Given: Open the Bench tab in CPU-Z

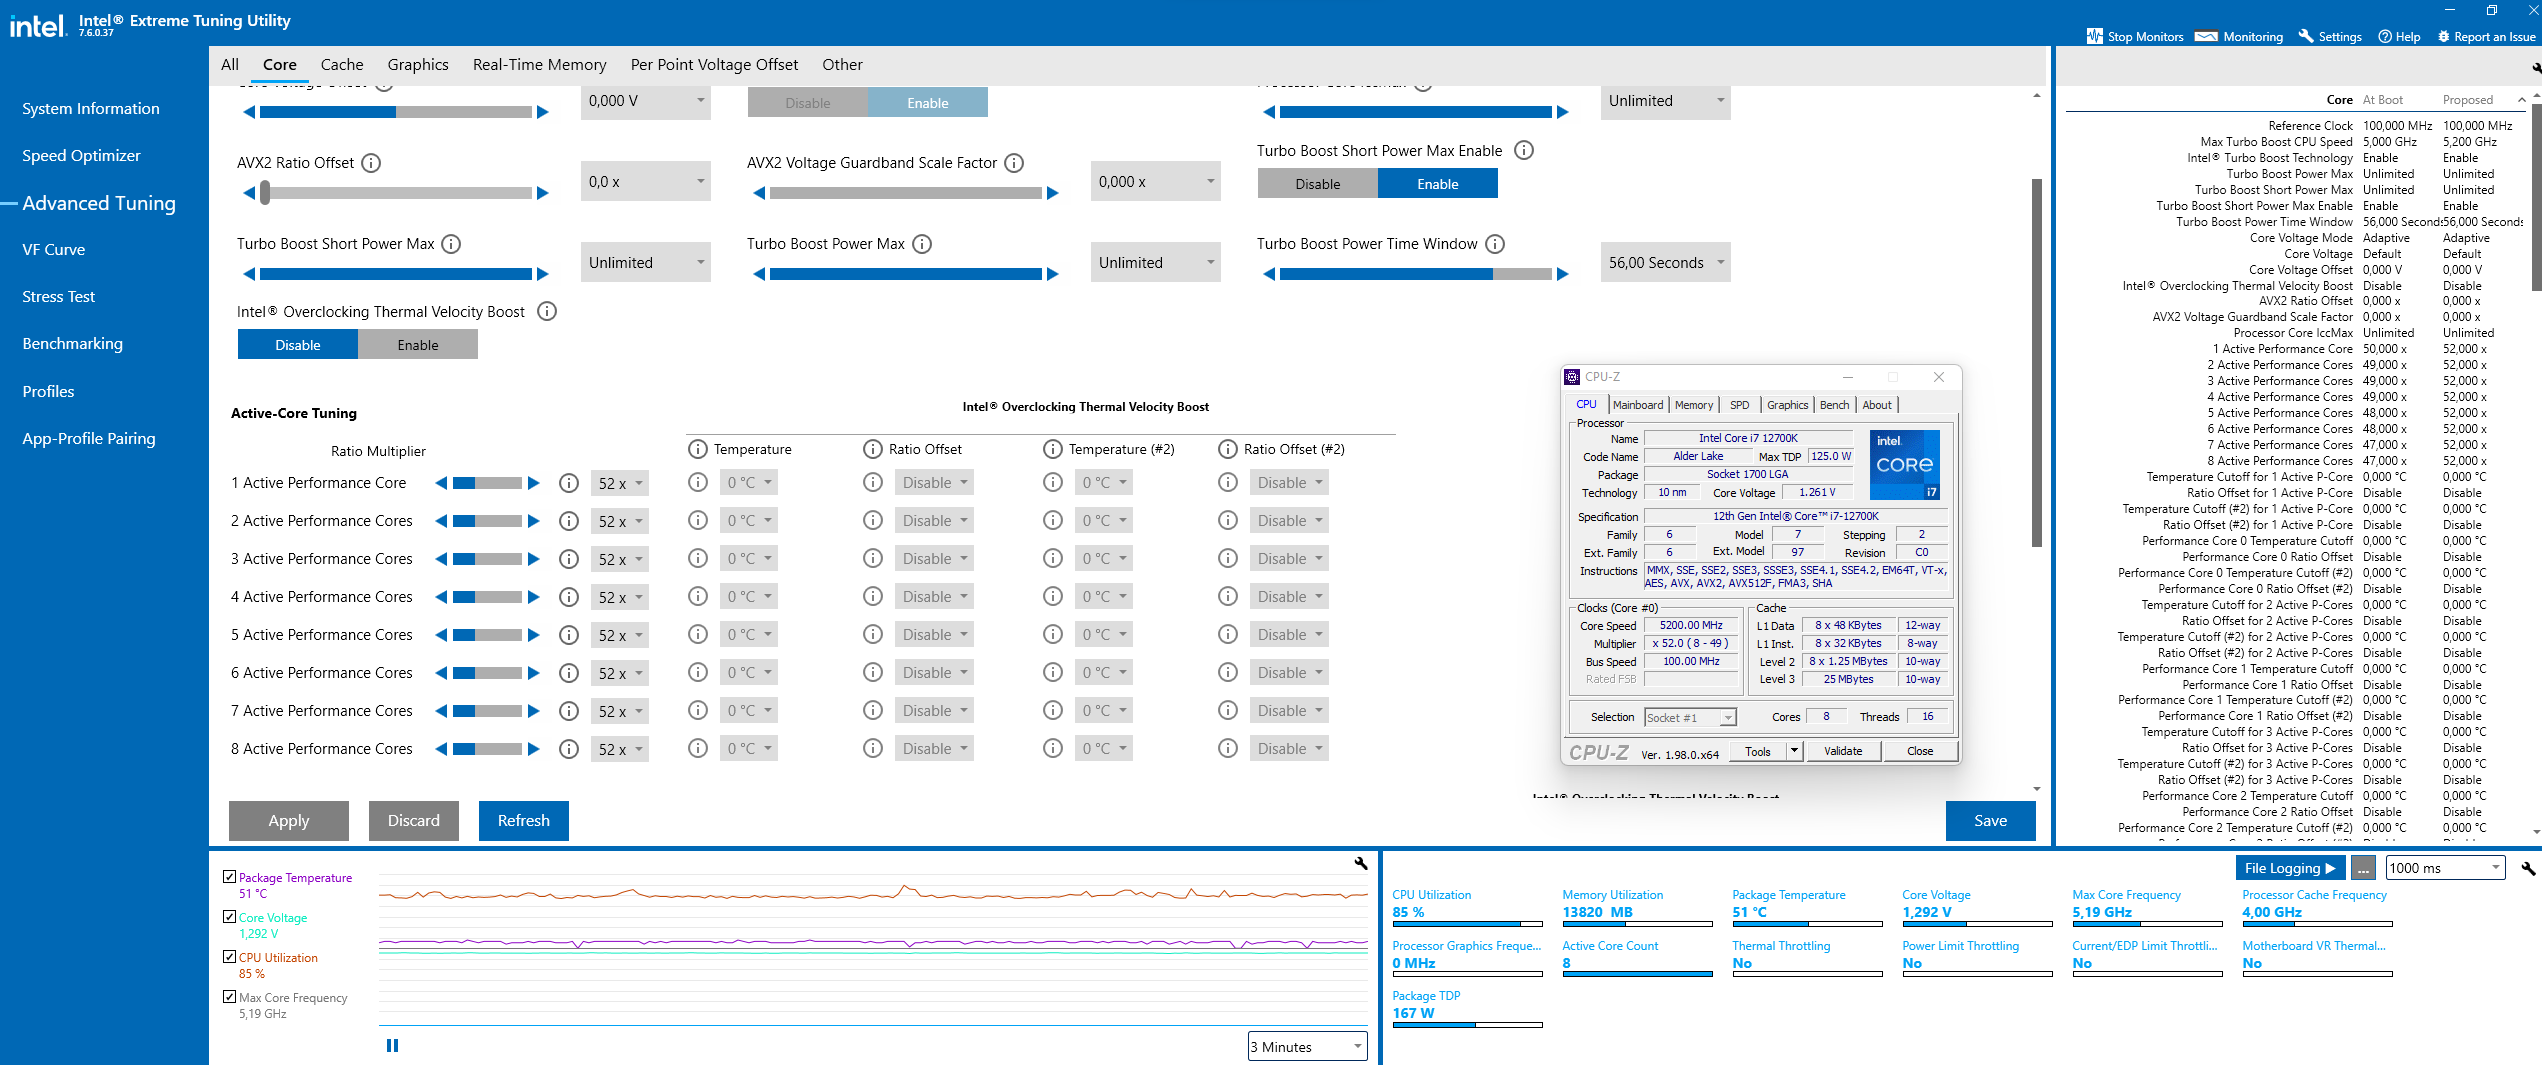Looking at the screenshot, I should [x=1834, y=405].
